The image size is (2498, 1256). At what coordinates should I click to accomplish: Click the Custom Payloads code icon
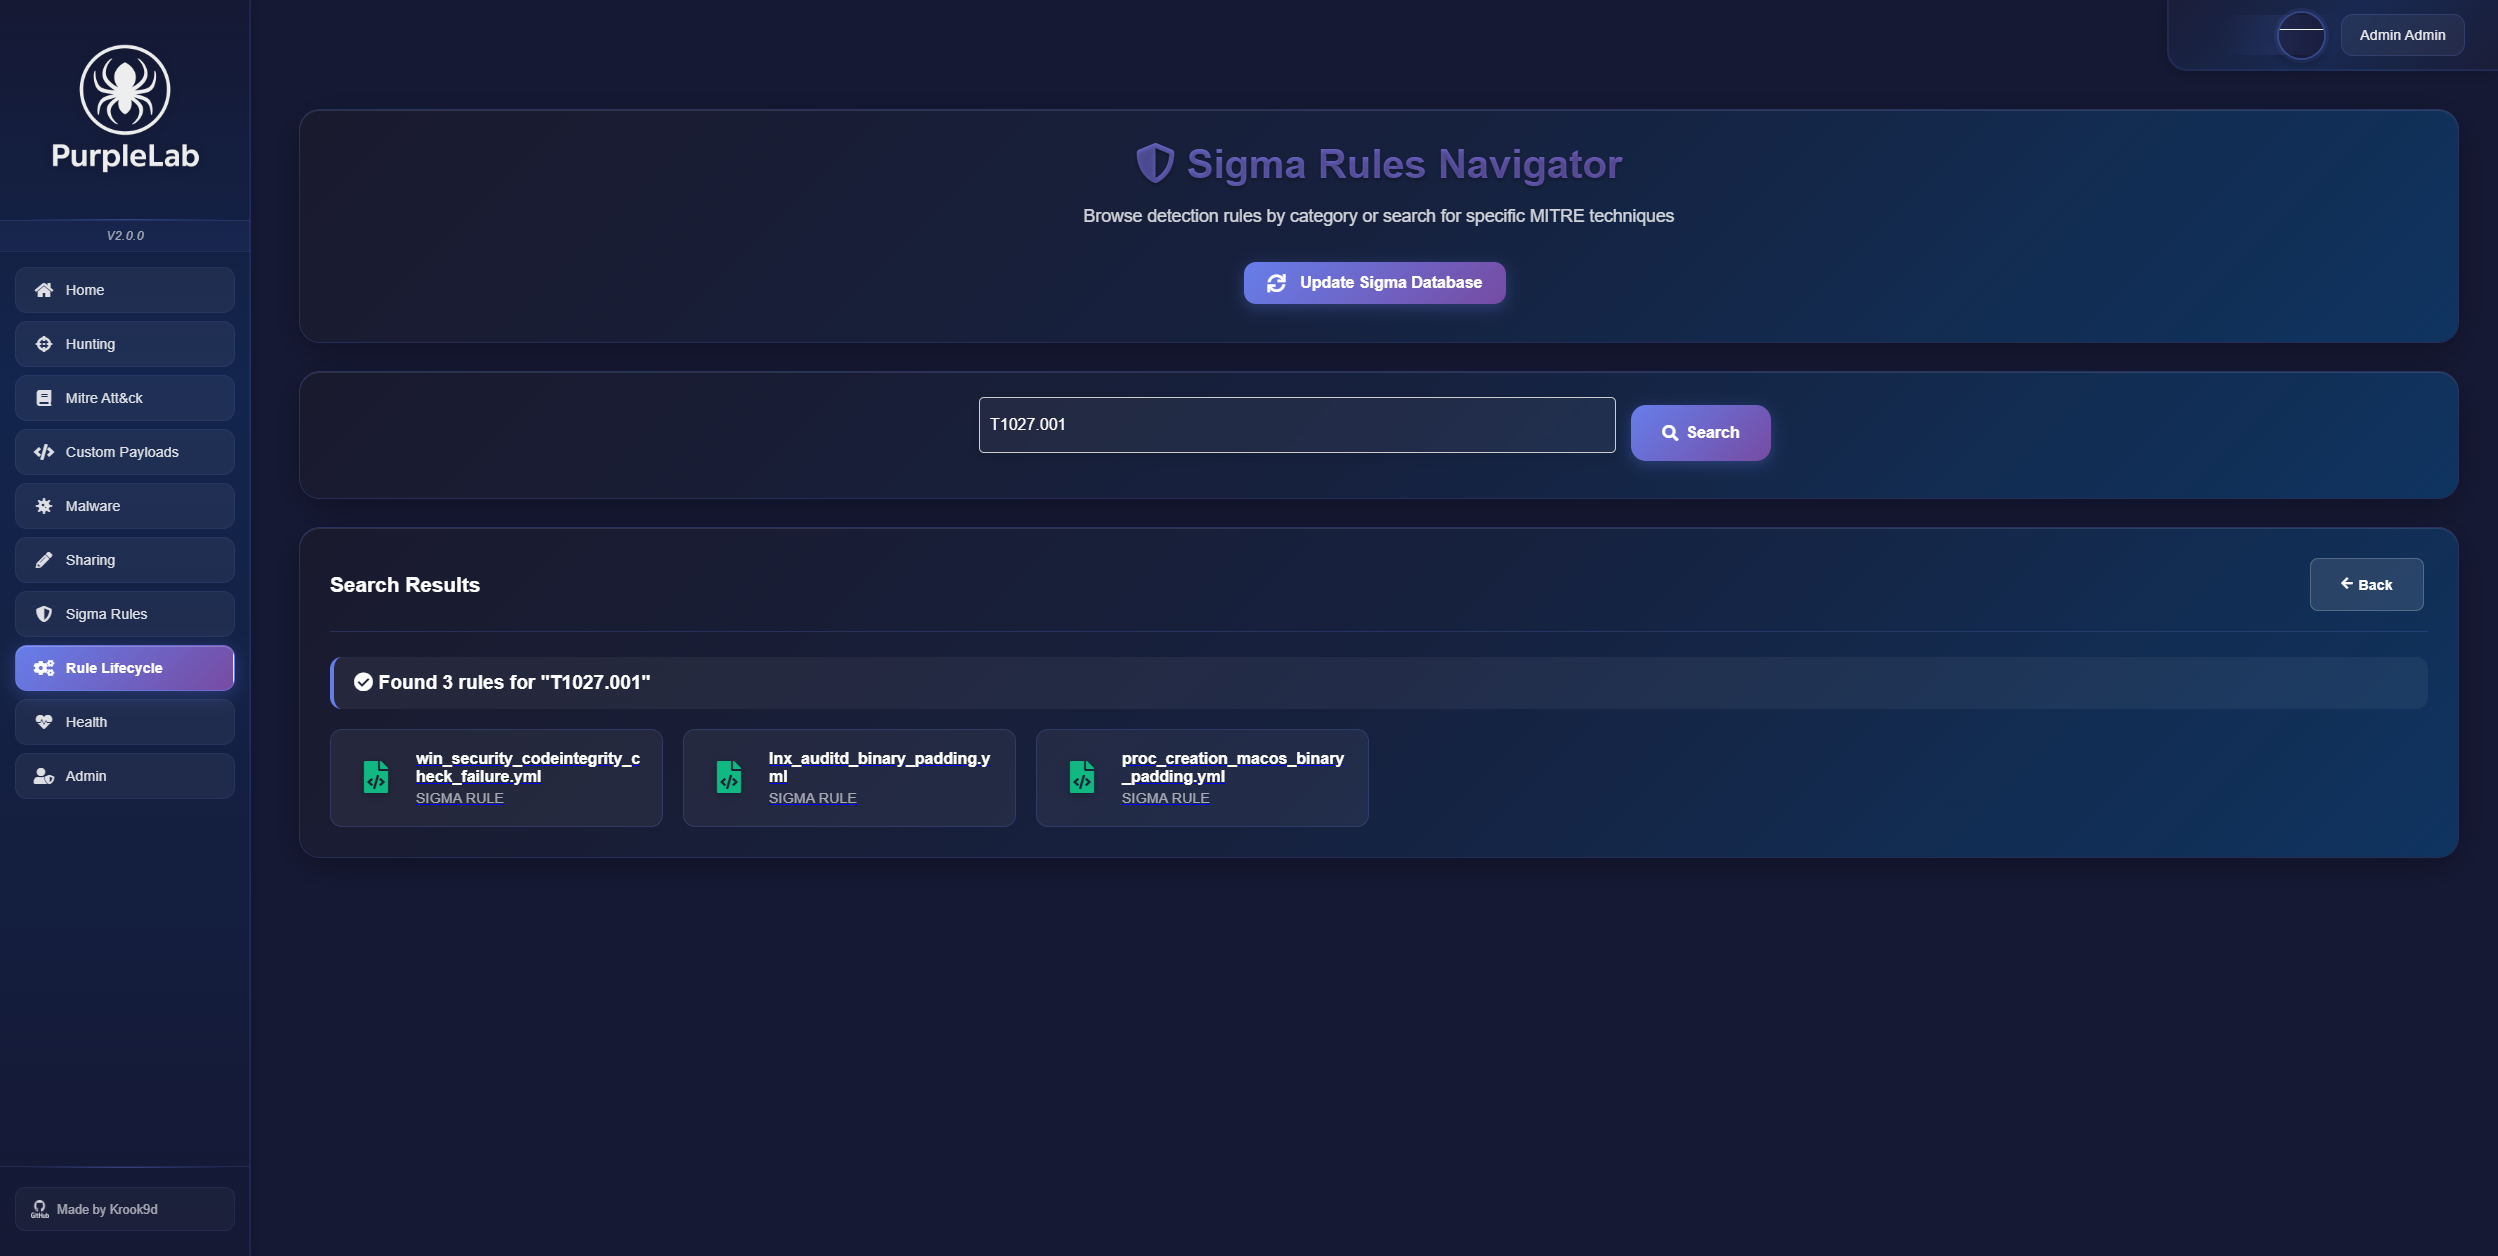[x=44, y=452]
